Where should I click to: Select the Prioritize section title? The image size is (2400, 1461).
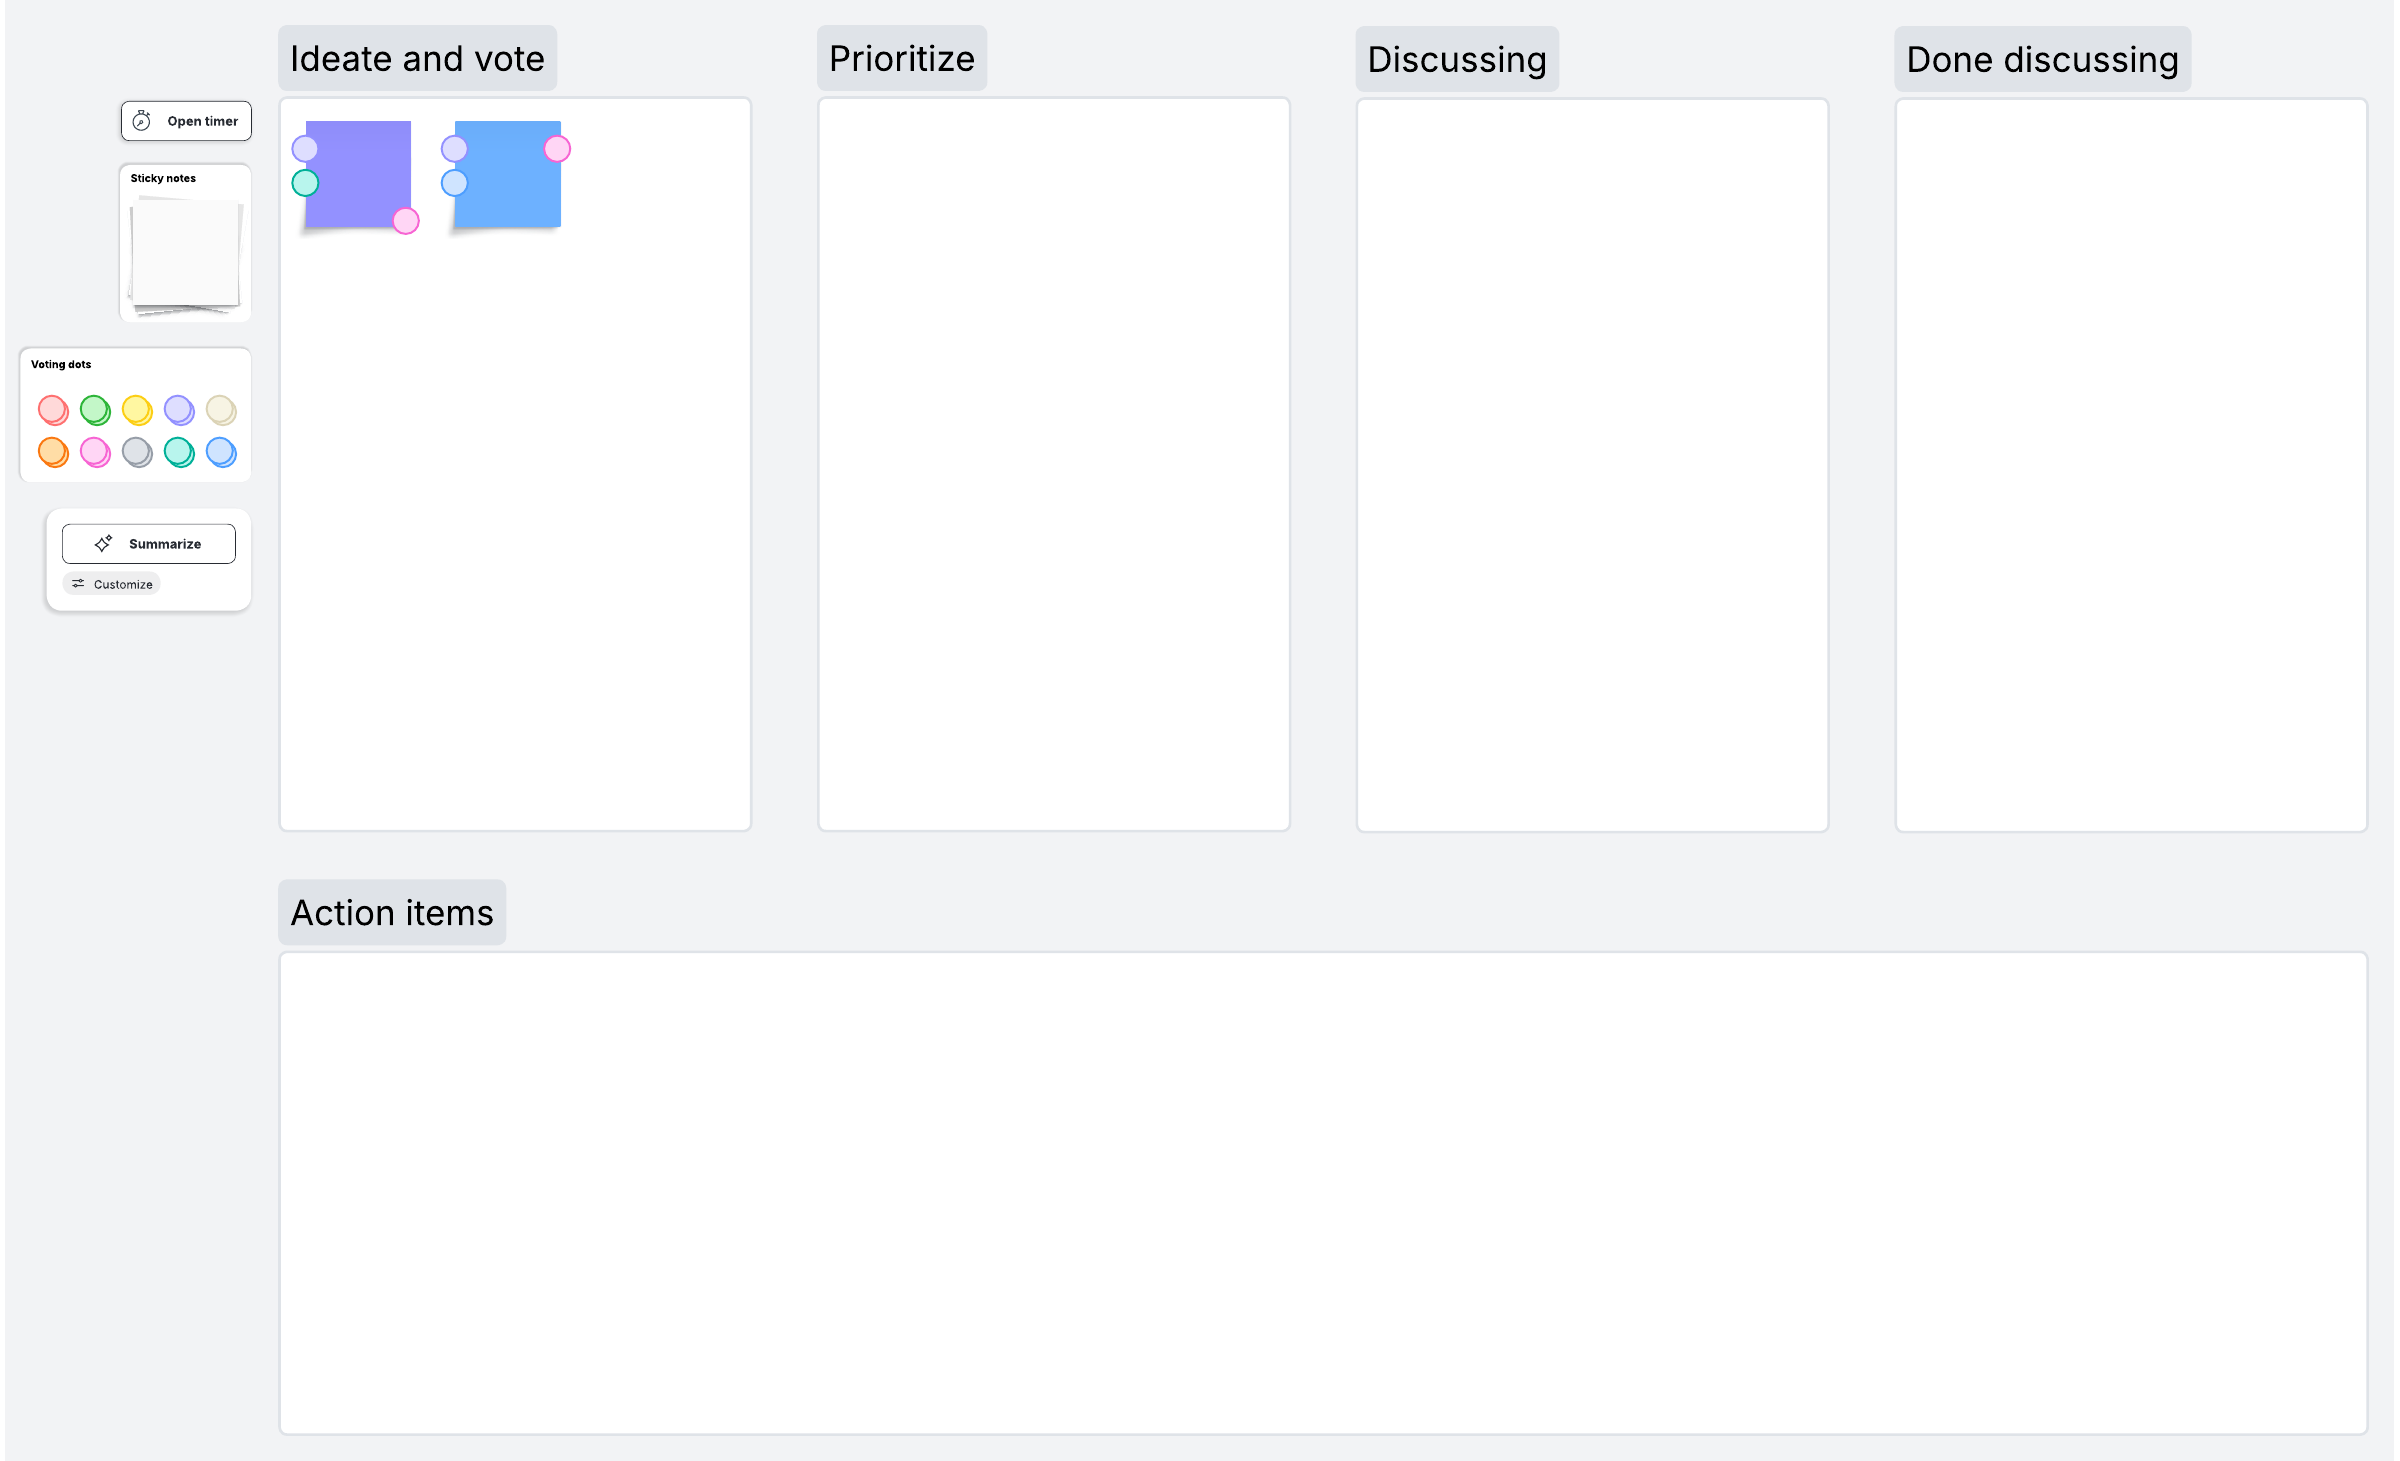point(901,59)
